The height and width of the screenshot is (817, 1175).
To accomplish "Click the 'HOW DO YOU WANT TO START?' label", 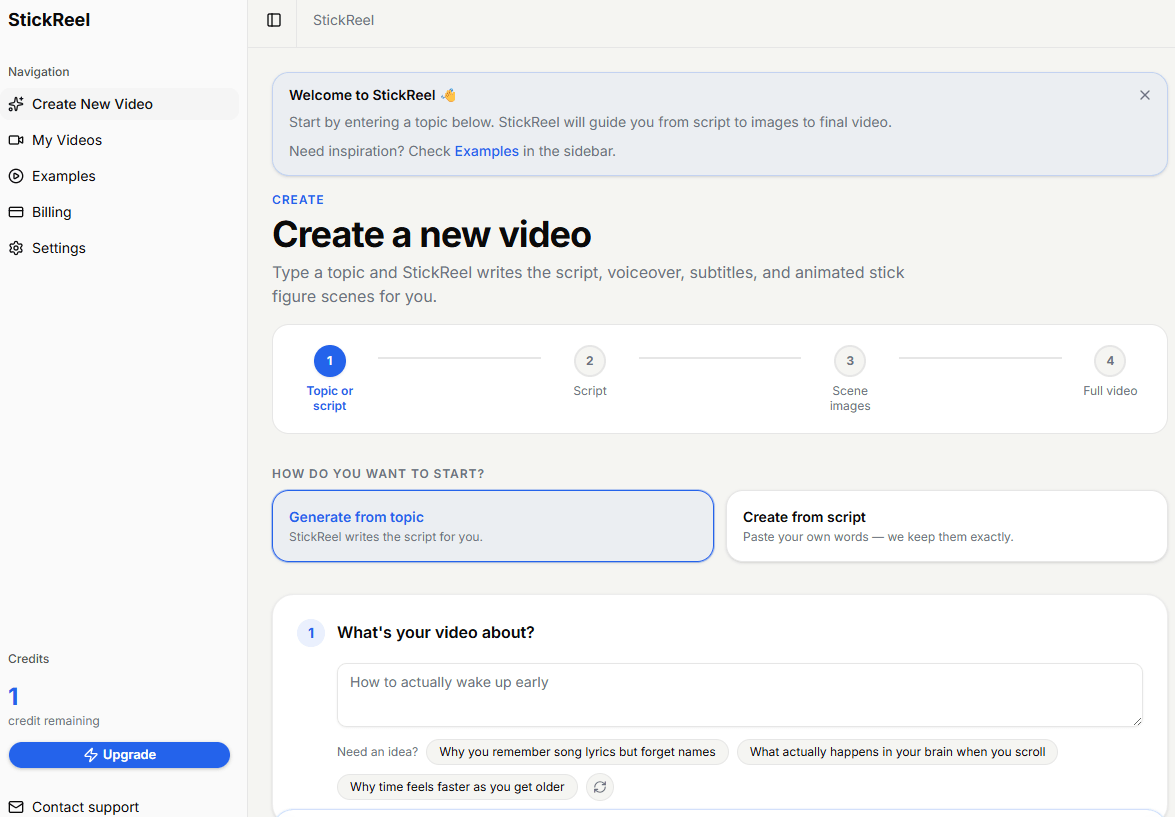I will coord(378,474).
